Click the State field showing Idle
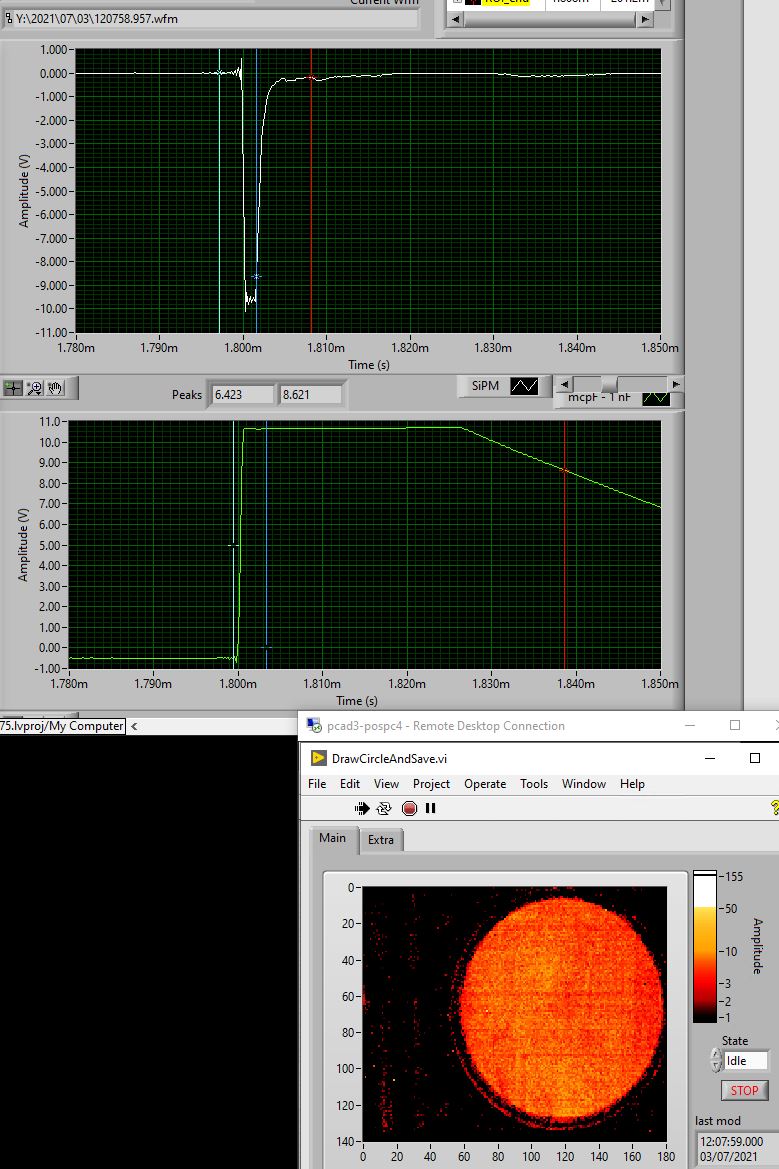The width and height of the screenshot is (779, 1169). pyautogui.click(x=746, y=1061)
